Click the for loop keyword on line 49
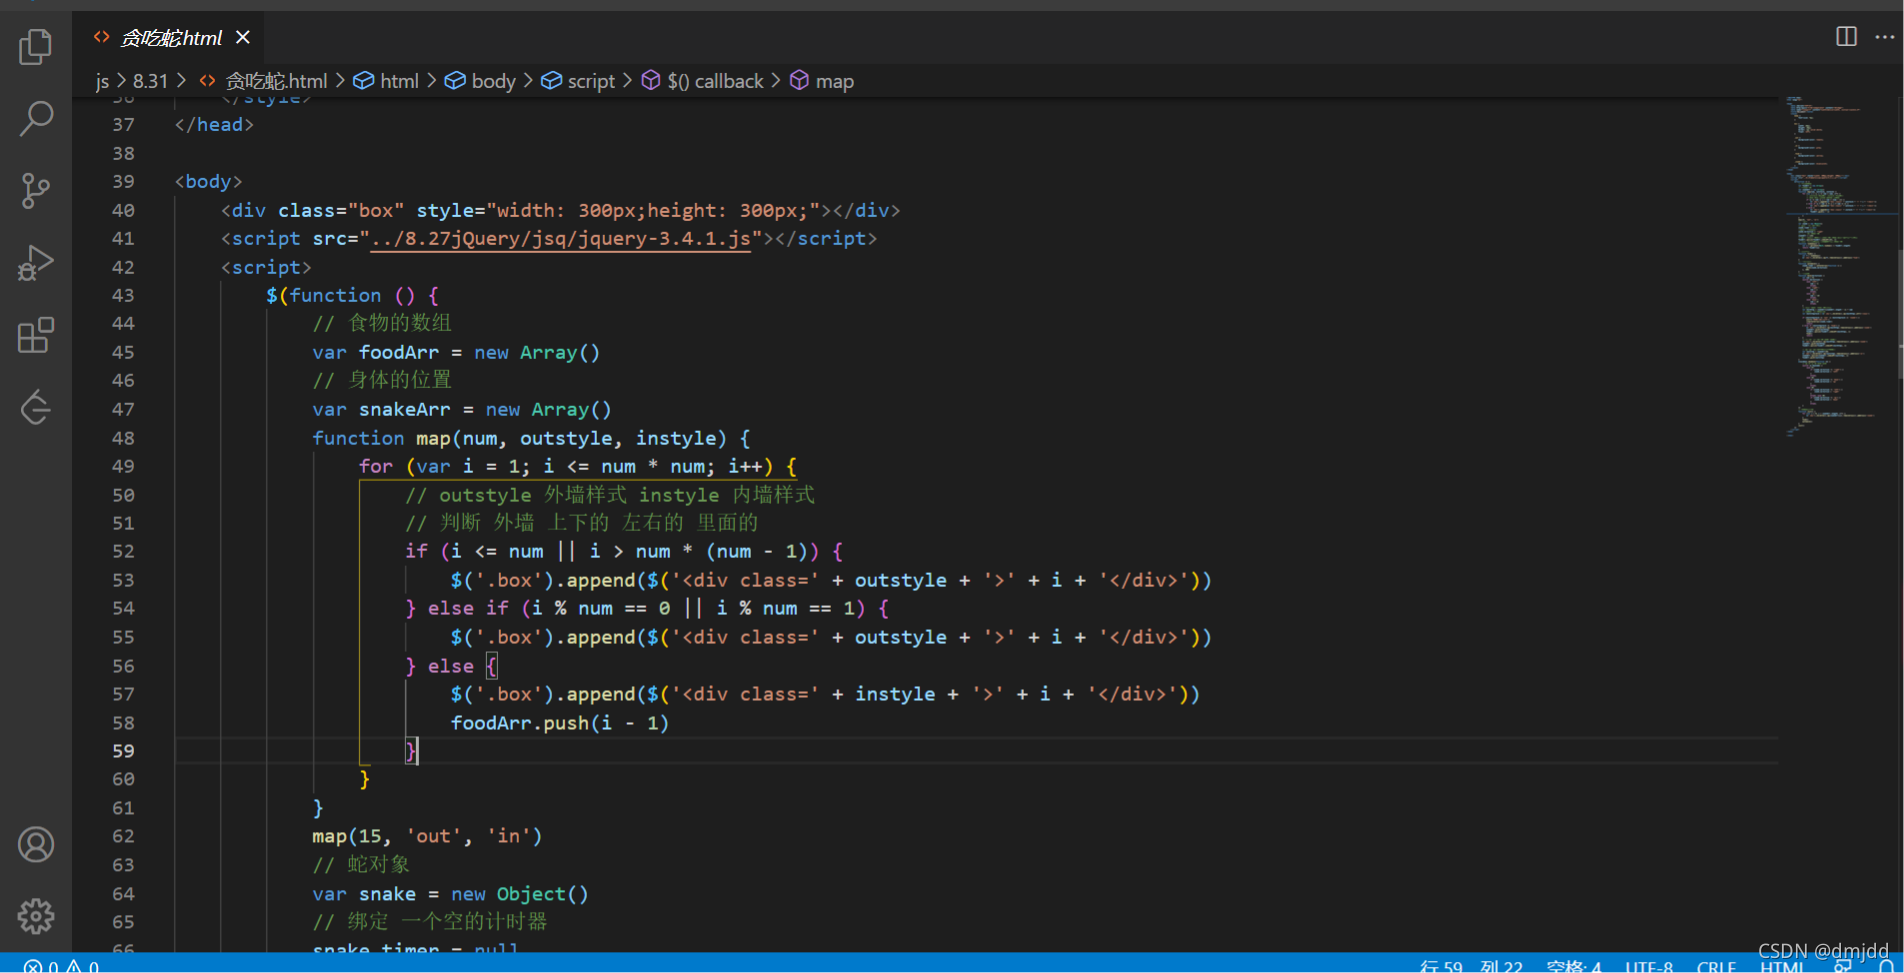The image size is (1904, 973). point(376,466)
